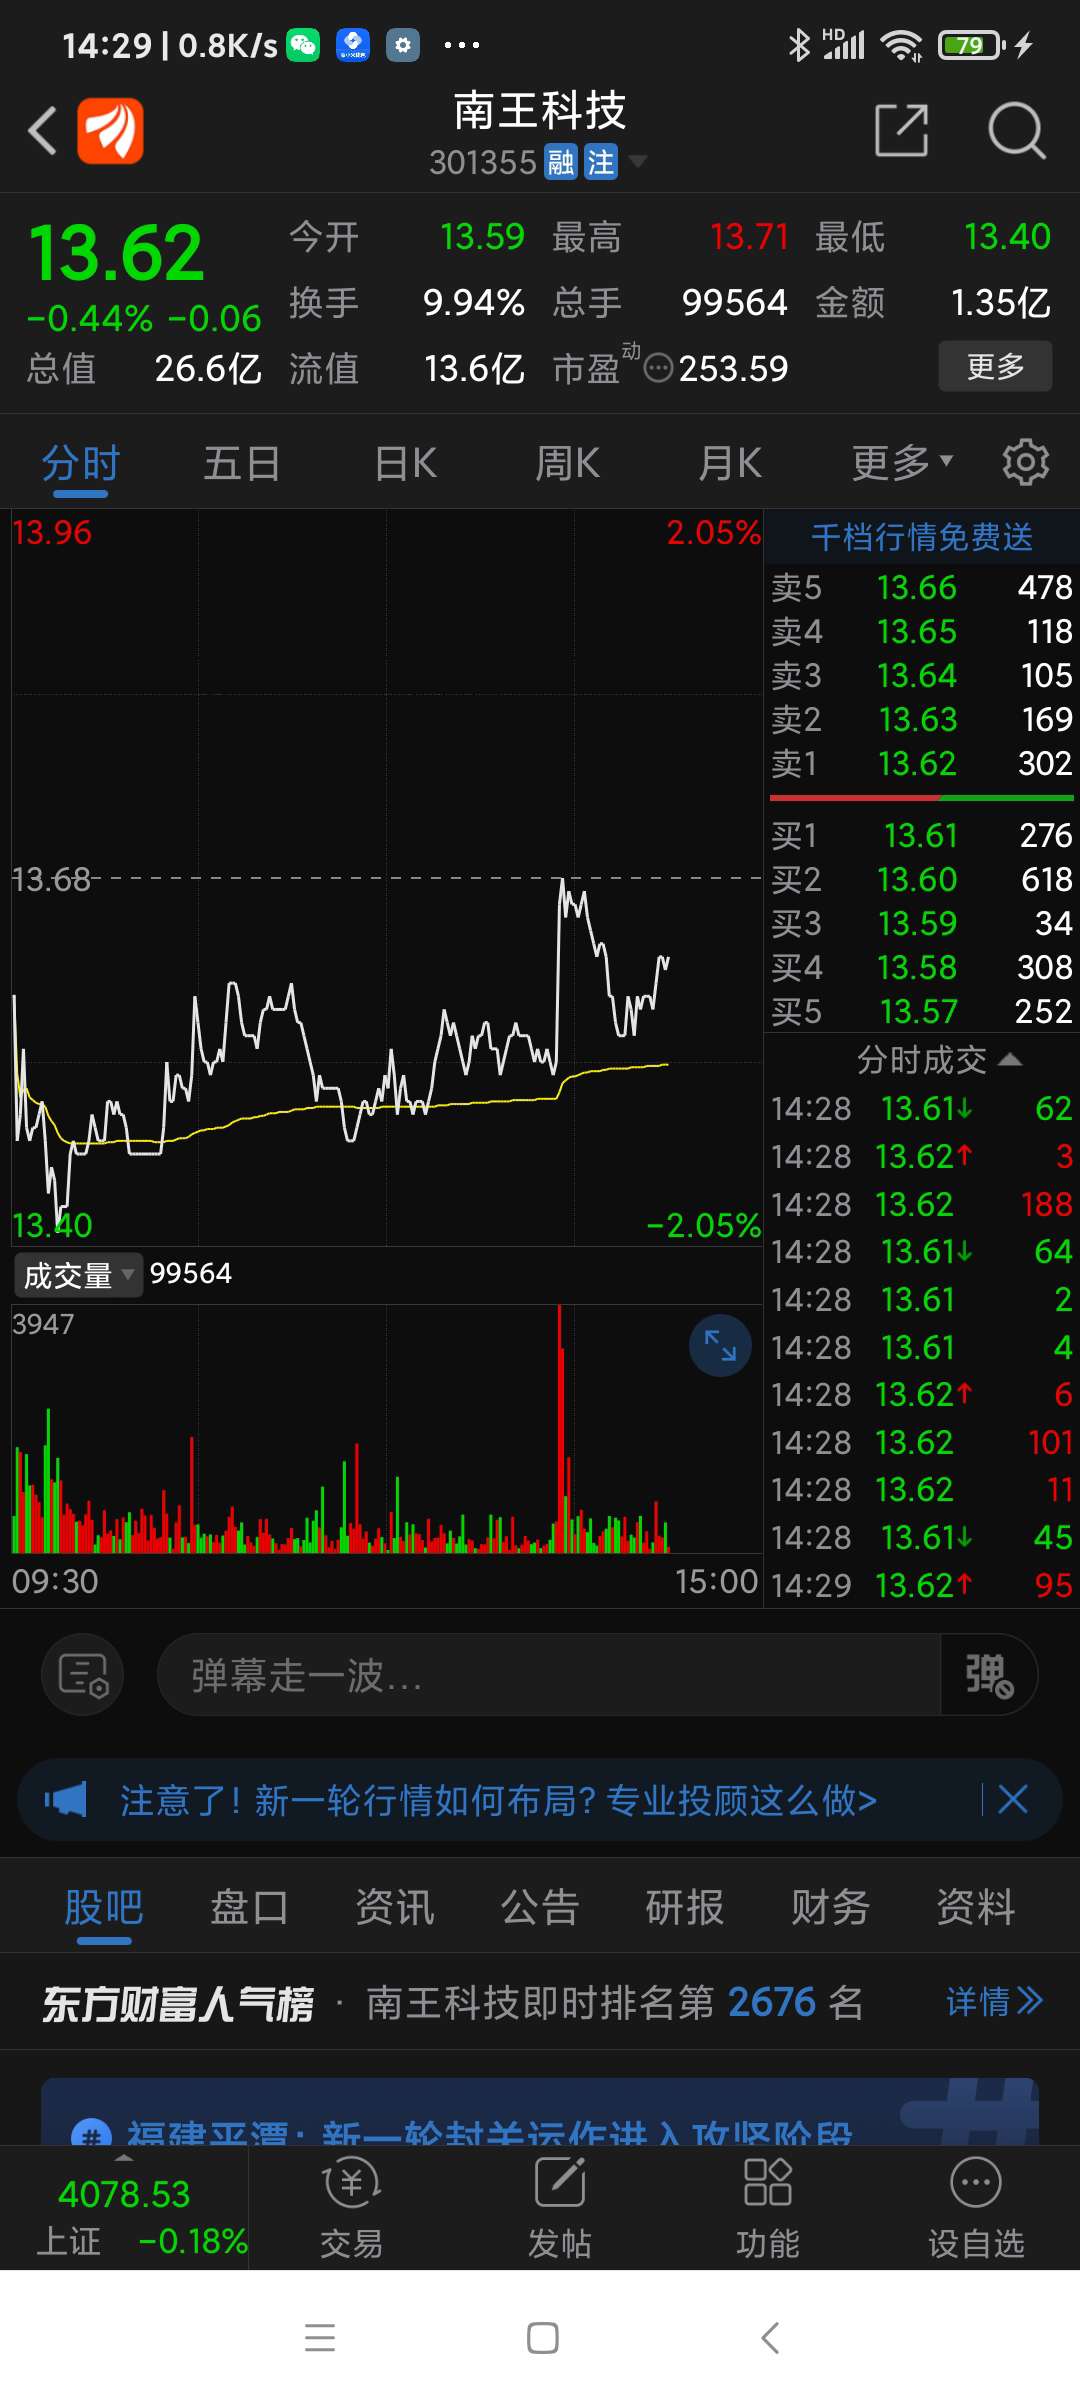The height and width of the screenshot is (2400, 1080).
Task: Switch to the 五日 chart tab
Action: (x=242, y=464)
